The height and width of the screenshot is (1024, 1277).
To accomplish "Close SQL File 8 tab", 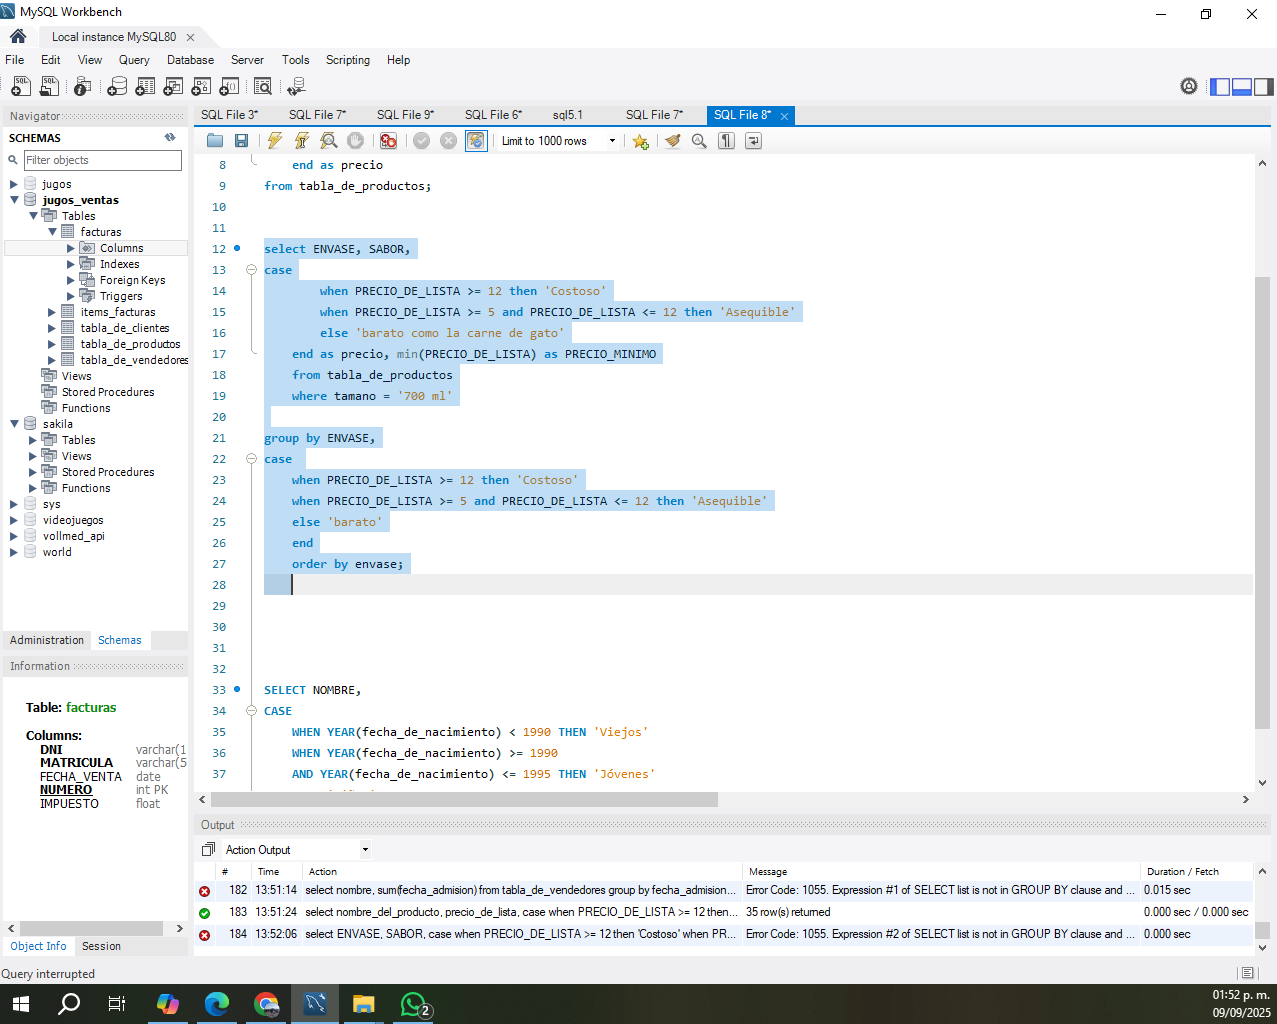I will [x=784, y=116].
